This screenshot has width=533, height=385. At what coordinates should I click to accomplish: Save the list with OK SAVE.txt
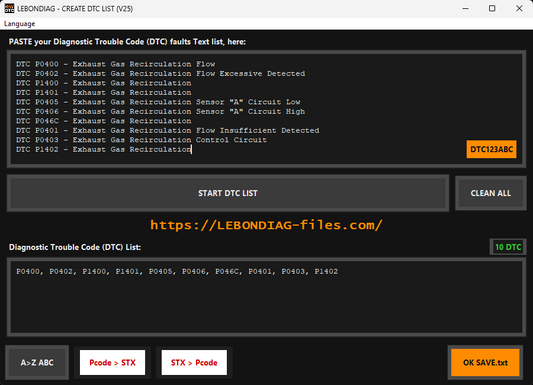(x=485, y=363)
